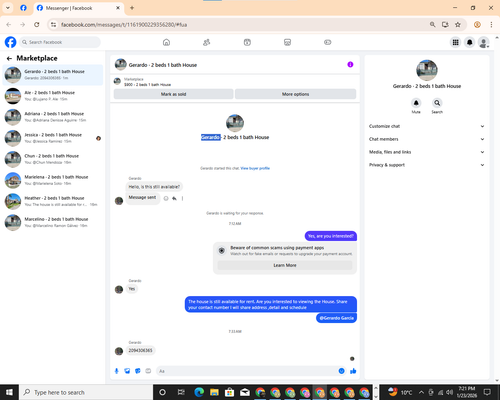500x400 pixels.
Task: Click the @Gerardo Garcia mention
Action: tap(337, 318)
